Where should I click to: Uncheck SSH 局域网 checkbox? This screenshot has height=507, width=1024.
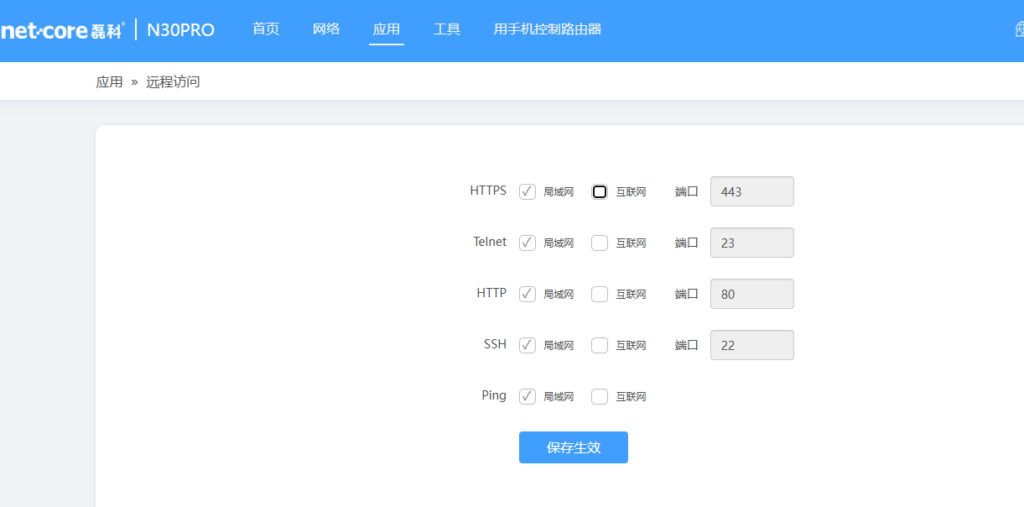click(527, 345)
